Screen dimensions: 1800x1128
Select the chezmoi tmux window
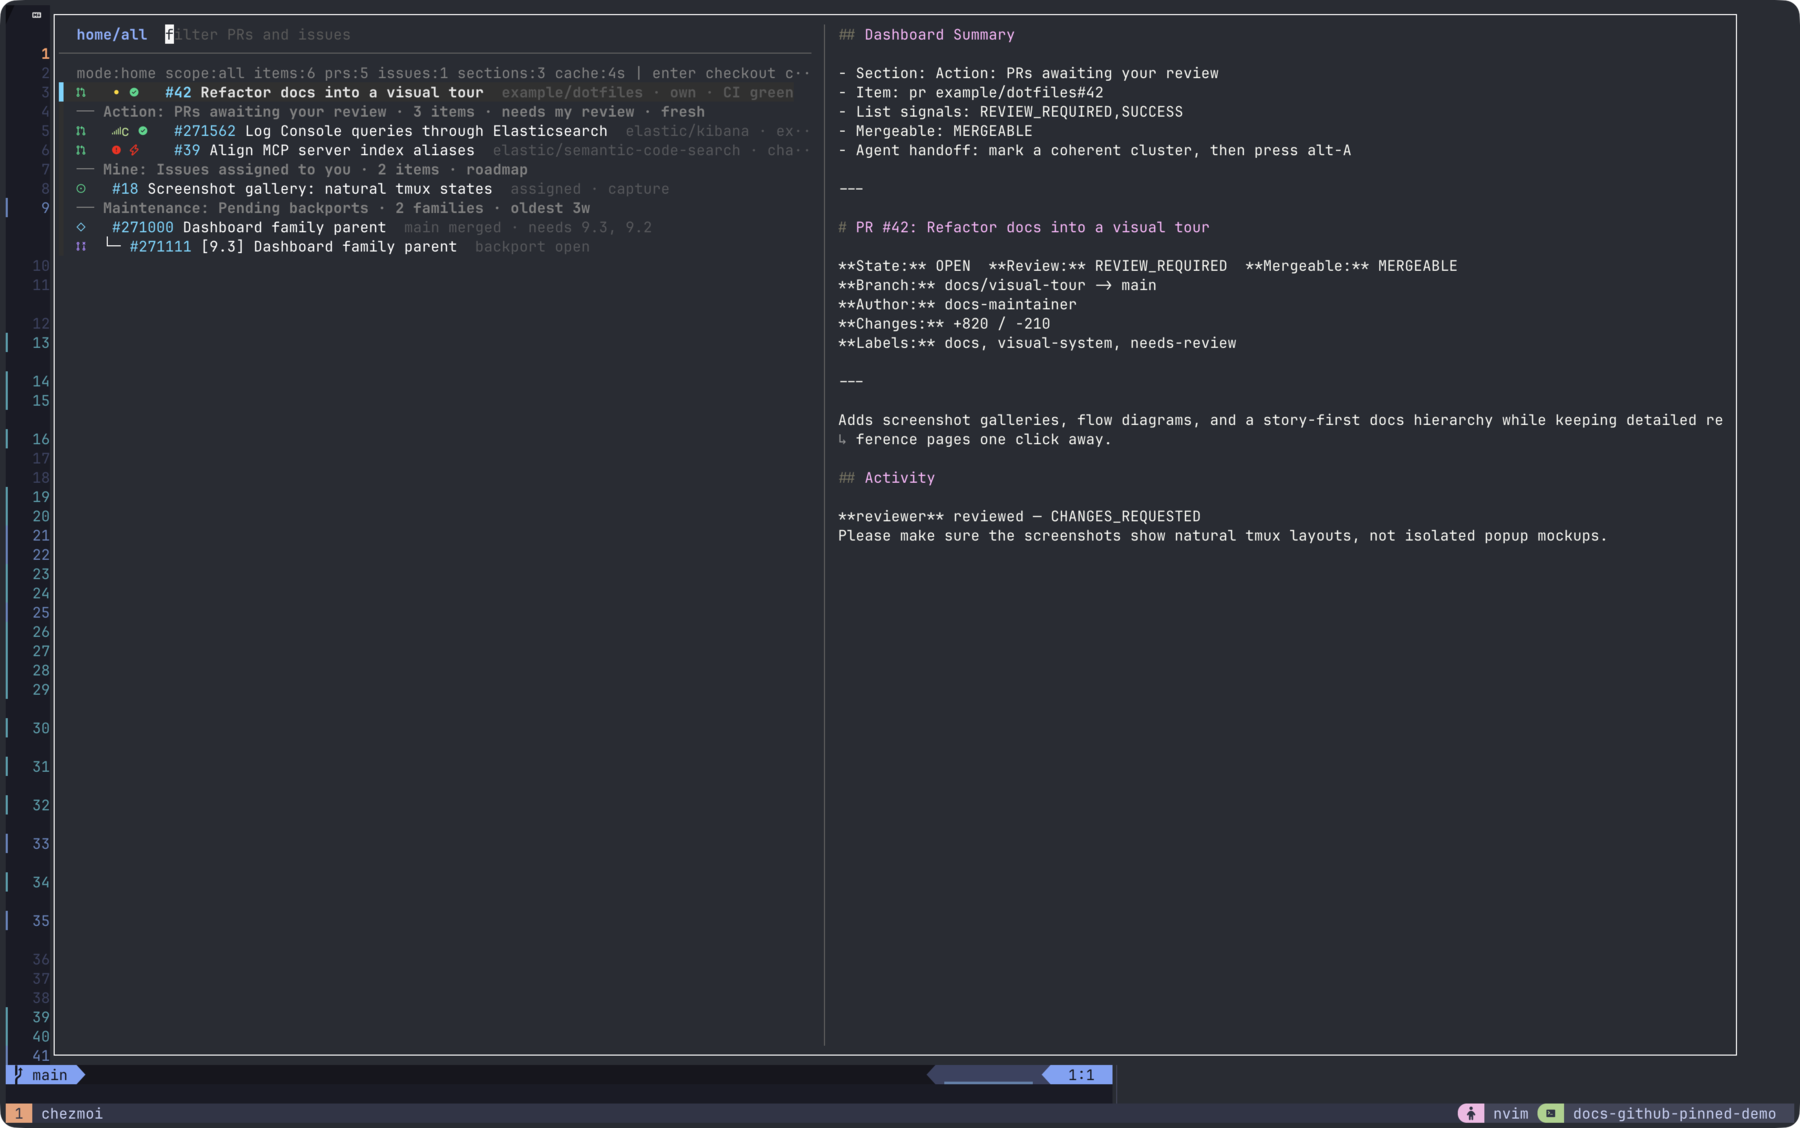pyautogui.click(x=72, y=1114)
